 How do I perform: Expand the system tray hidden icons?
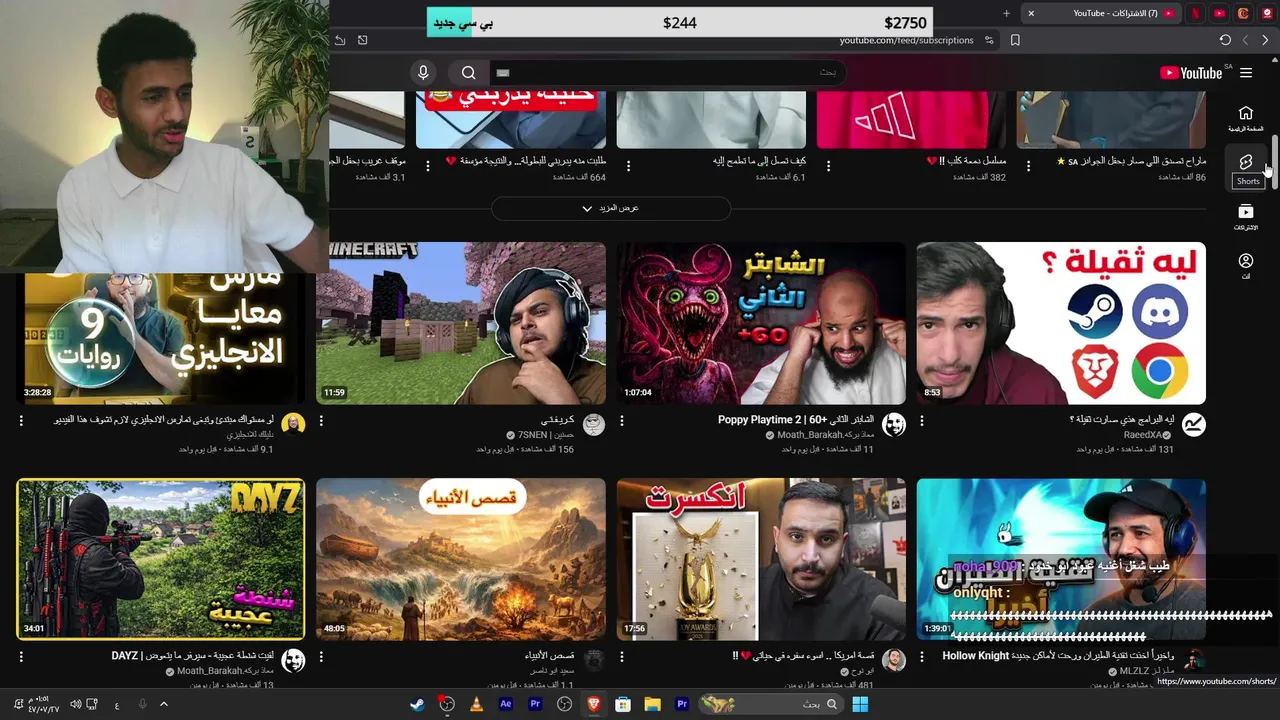tap(164, 704)
